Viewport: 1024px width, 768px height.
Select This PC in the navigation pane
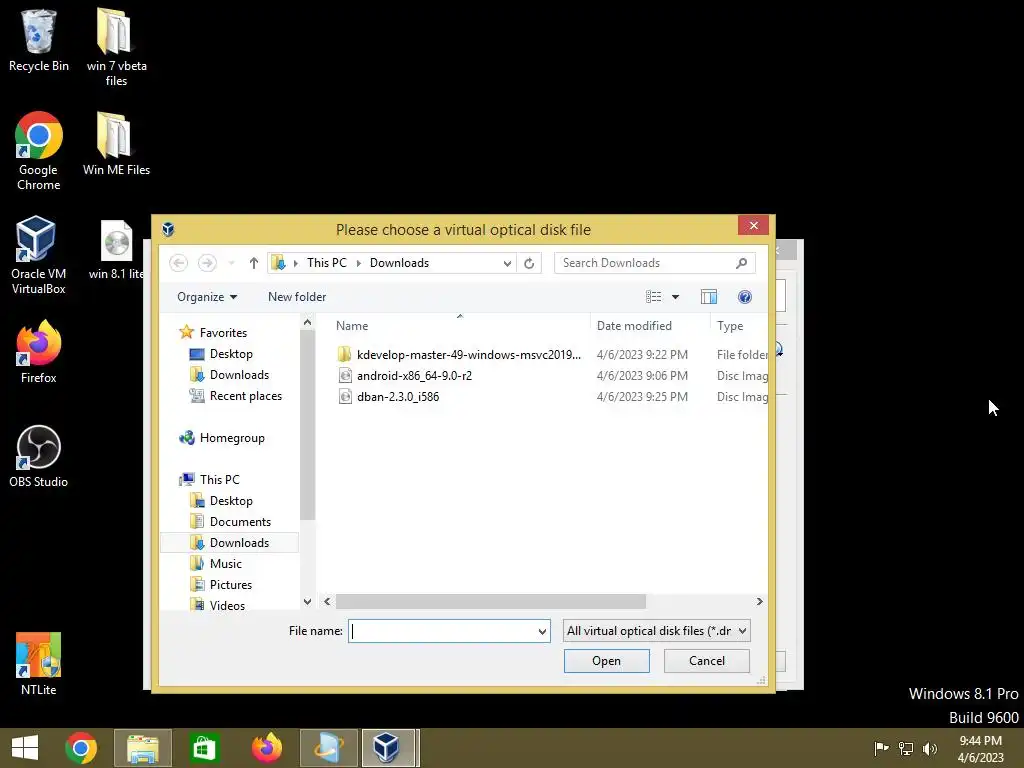click(210, 479)
